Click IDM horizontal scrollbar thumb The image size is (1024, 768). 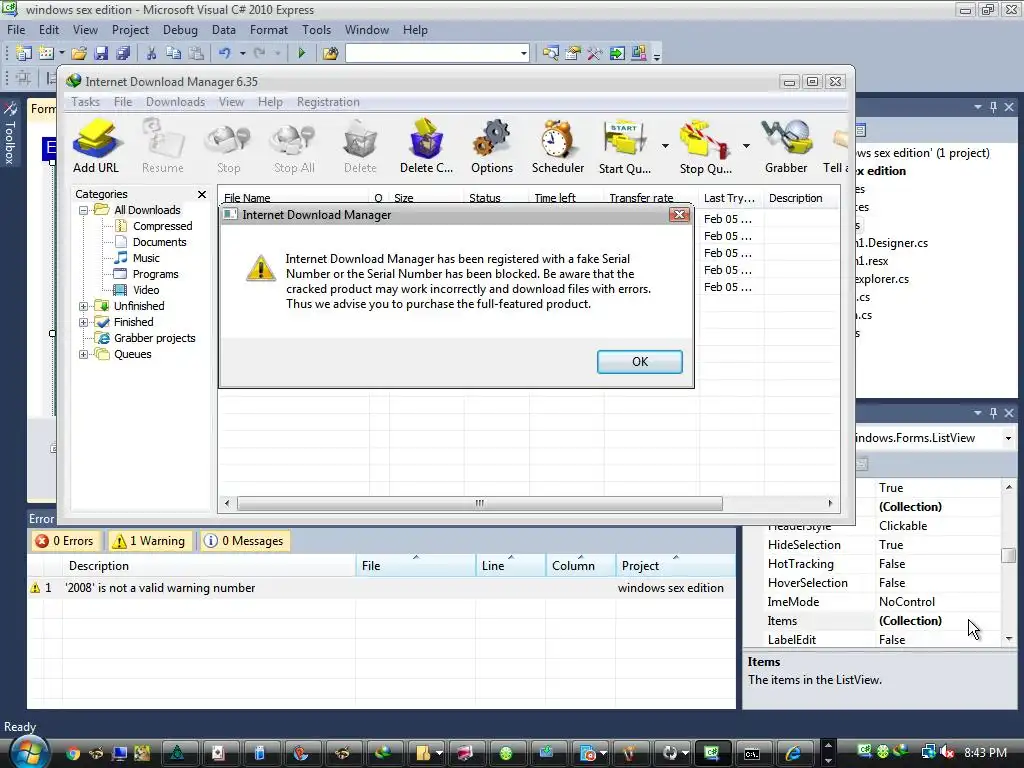(479, 504)
